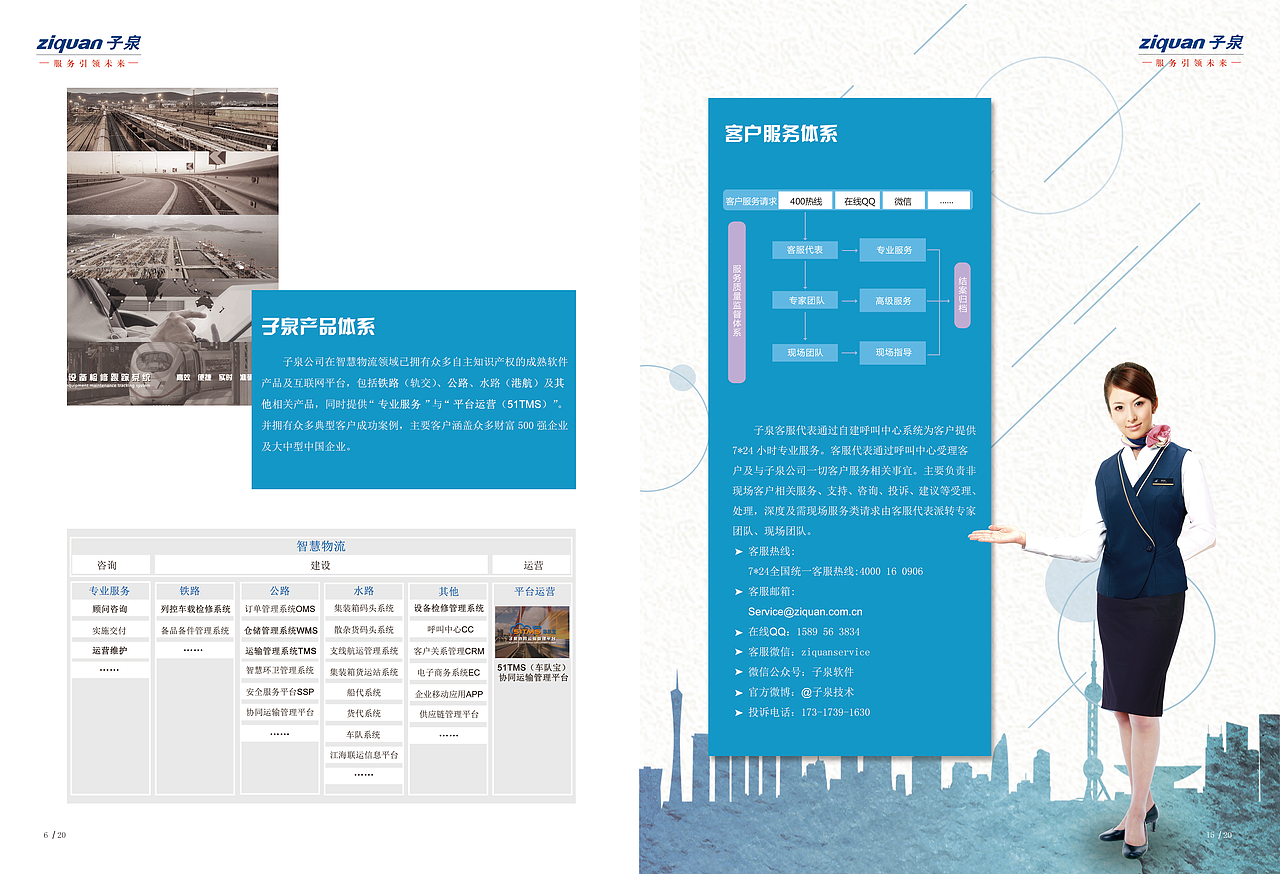Click the purple 服务质量监督体系 bar

[x=737, y=302]
